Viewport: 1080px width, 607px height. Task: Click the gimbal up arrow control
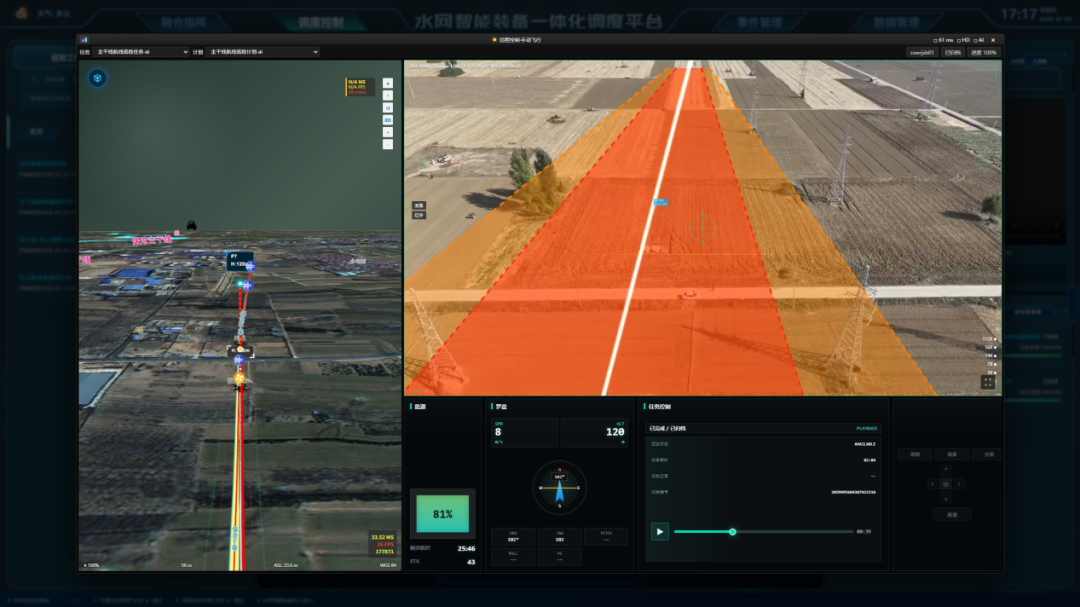point(946,470)
